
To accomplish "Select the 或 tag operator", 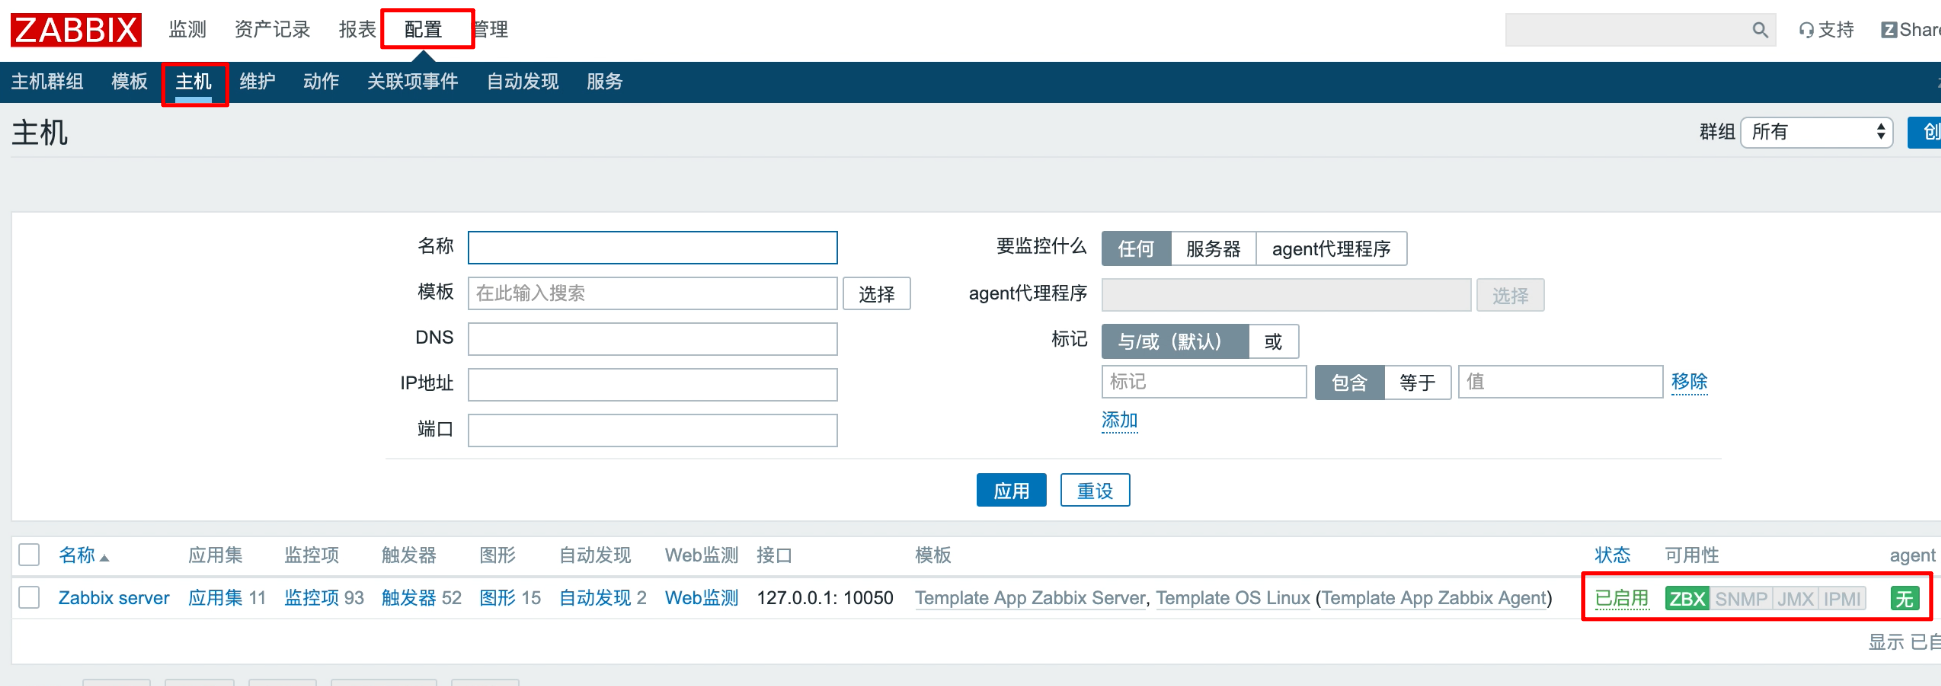I will pos(1273,342).
